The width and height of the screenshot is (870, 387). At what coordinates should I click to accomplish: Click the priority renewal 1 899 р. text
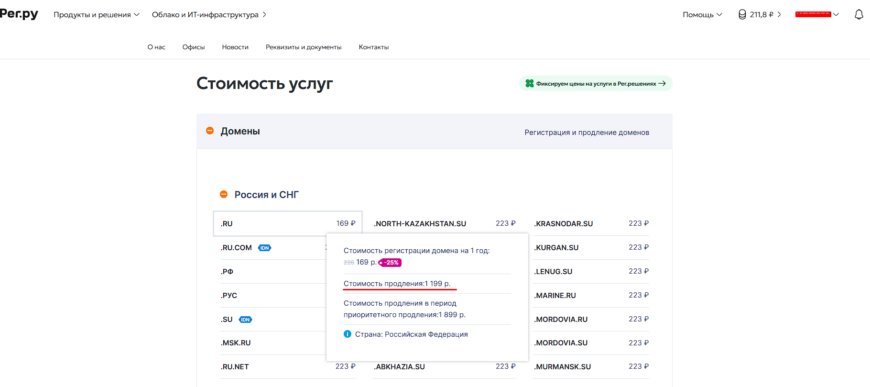coord(404,309)
